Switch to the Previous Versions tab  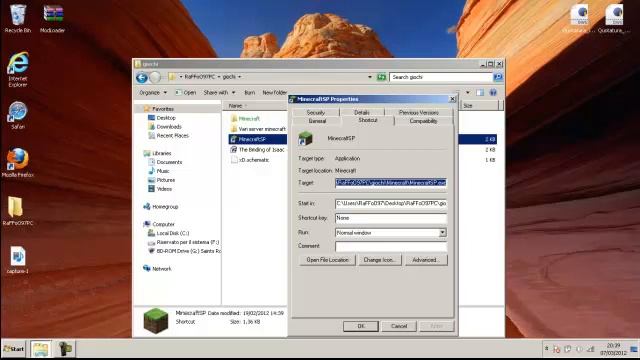419,112
